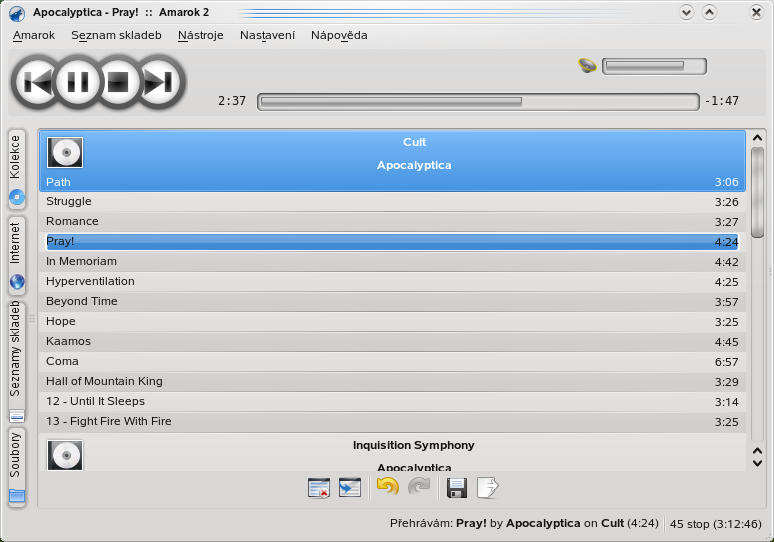774x542 pixels.
Task: Click the Amarok wolf icon in title bar
Action: (x=17, y=13)
